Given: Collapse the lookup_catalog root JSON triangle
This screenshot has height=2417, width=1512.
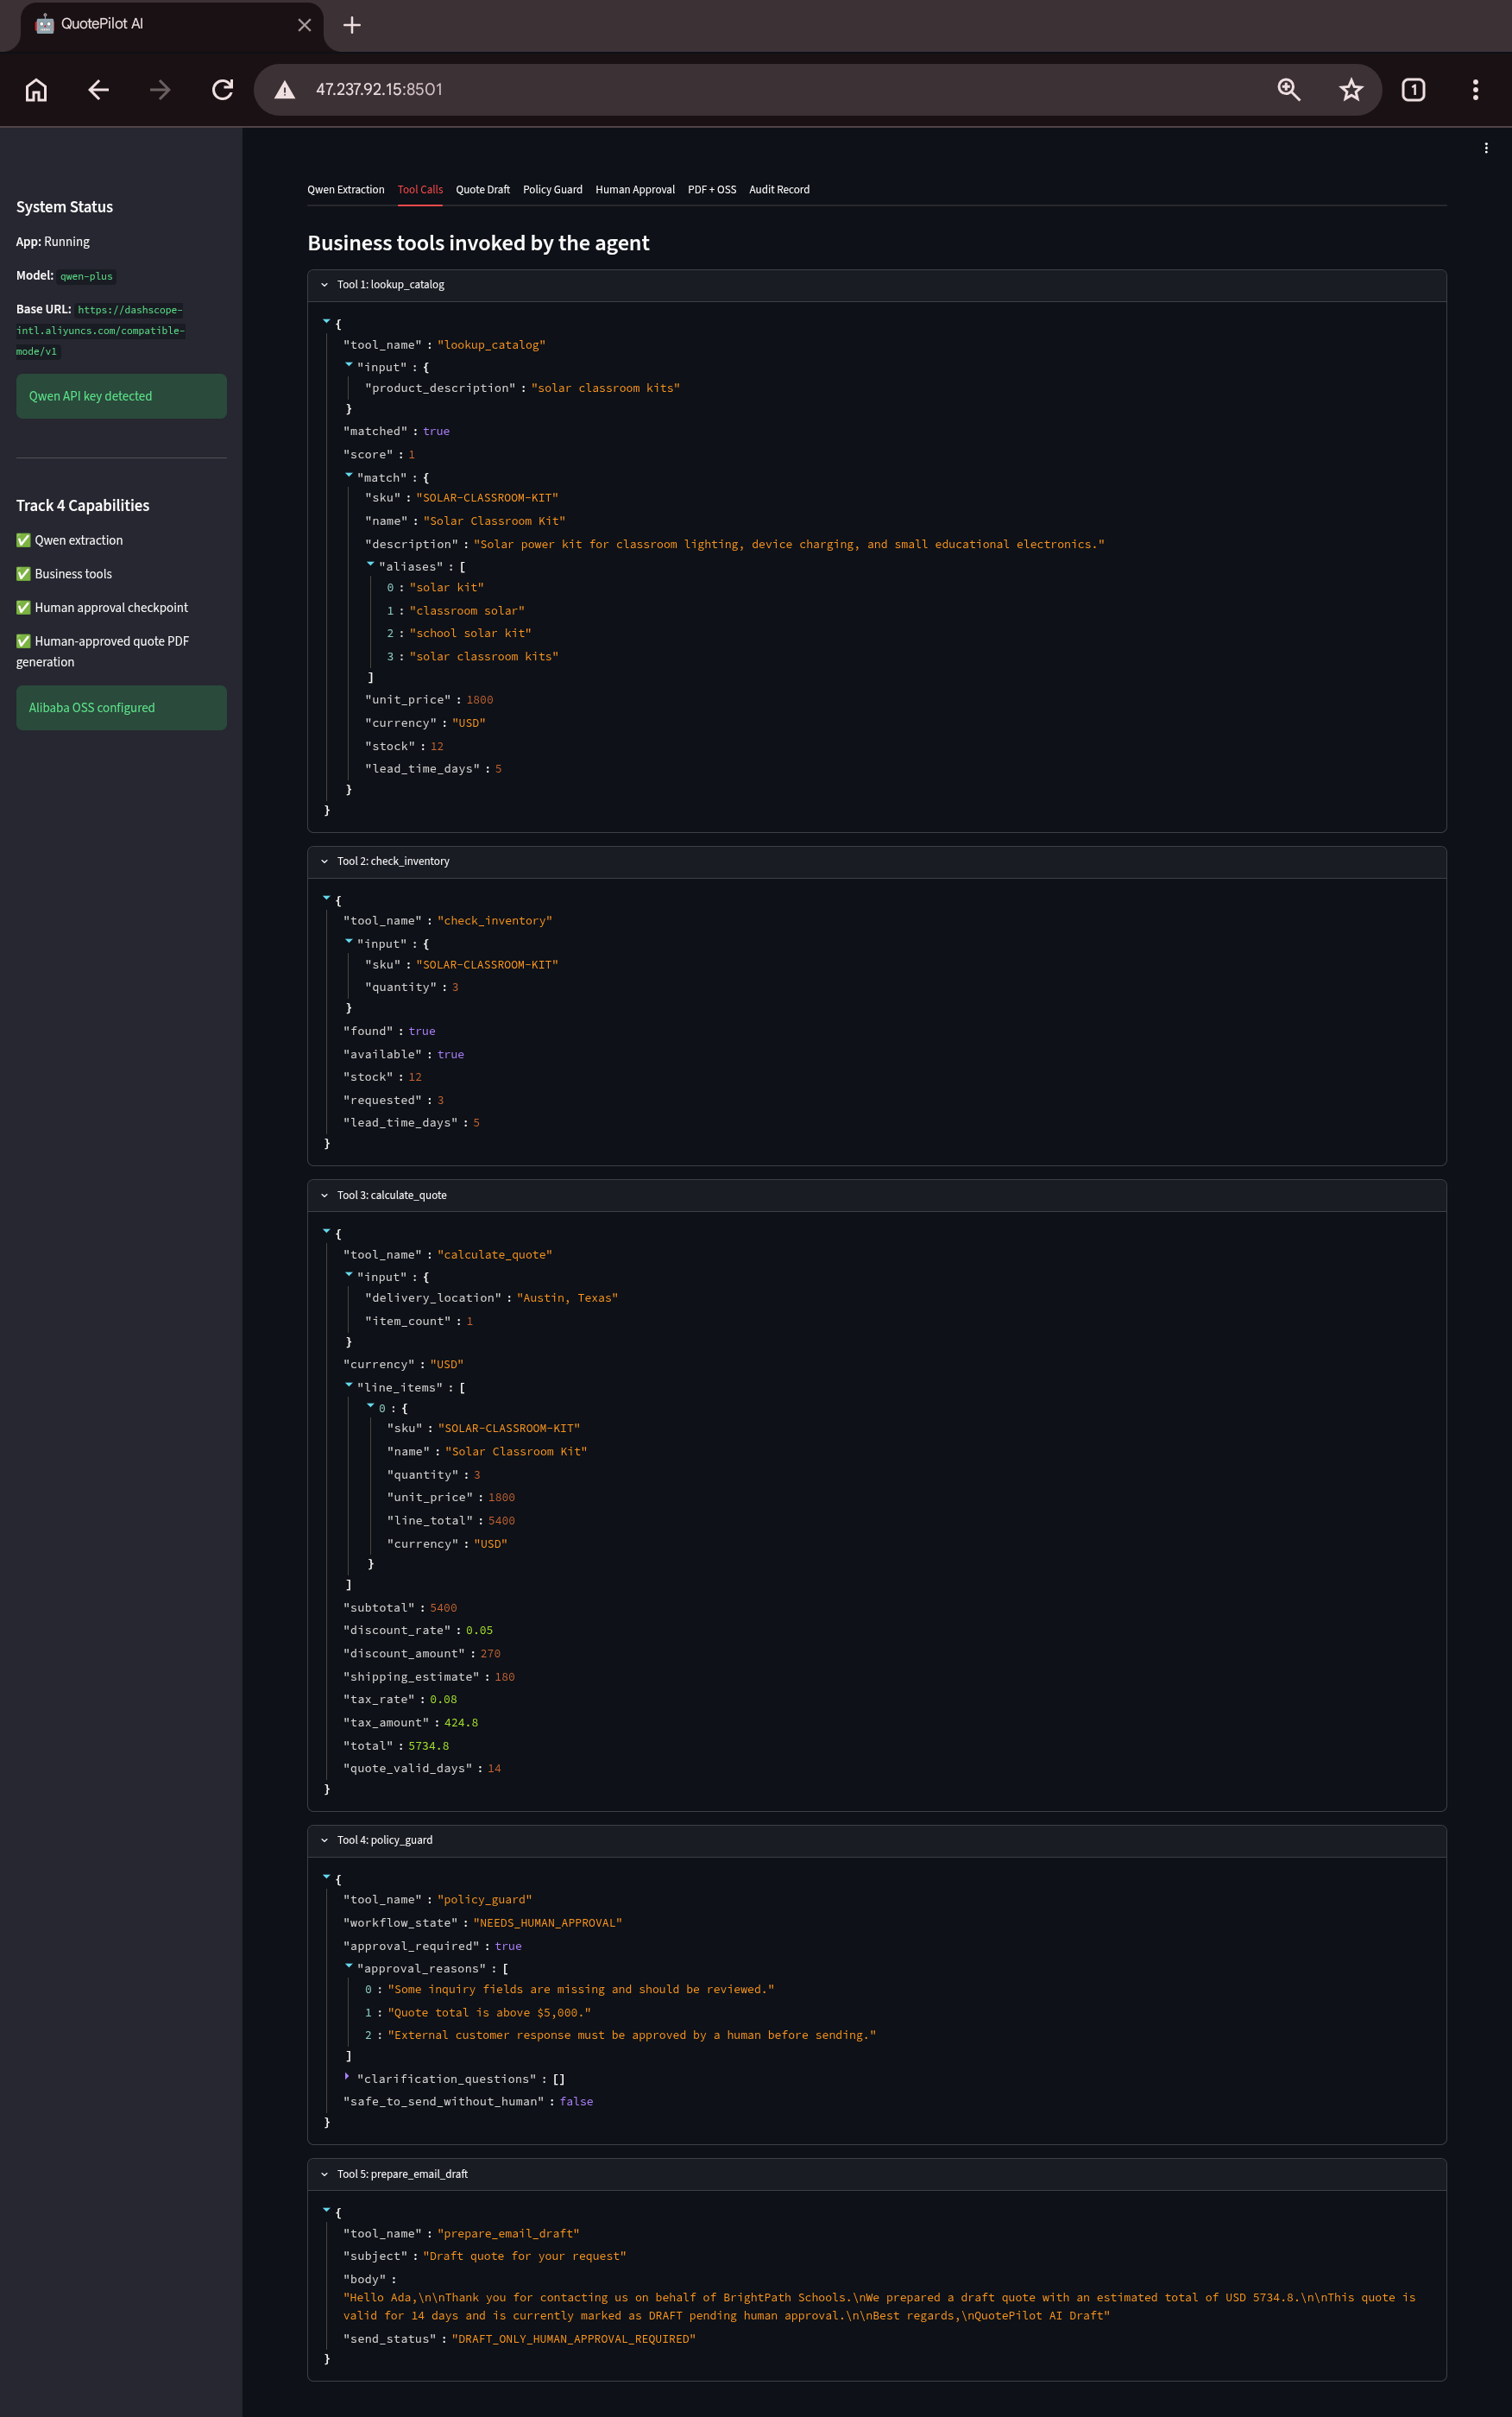Looking at the screenshot, I should [326, 322].
